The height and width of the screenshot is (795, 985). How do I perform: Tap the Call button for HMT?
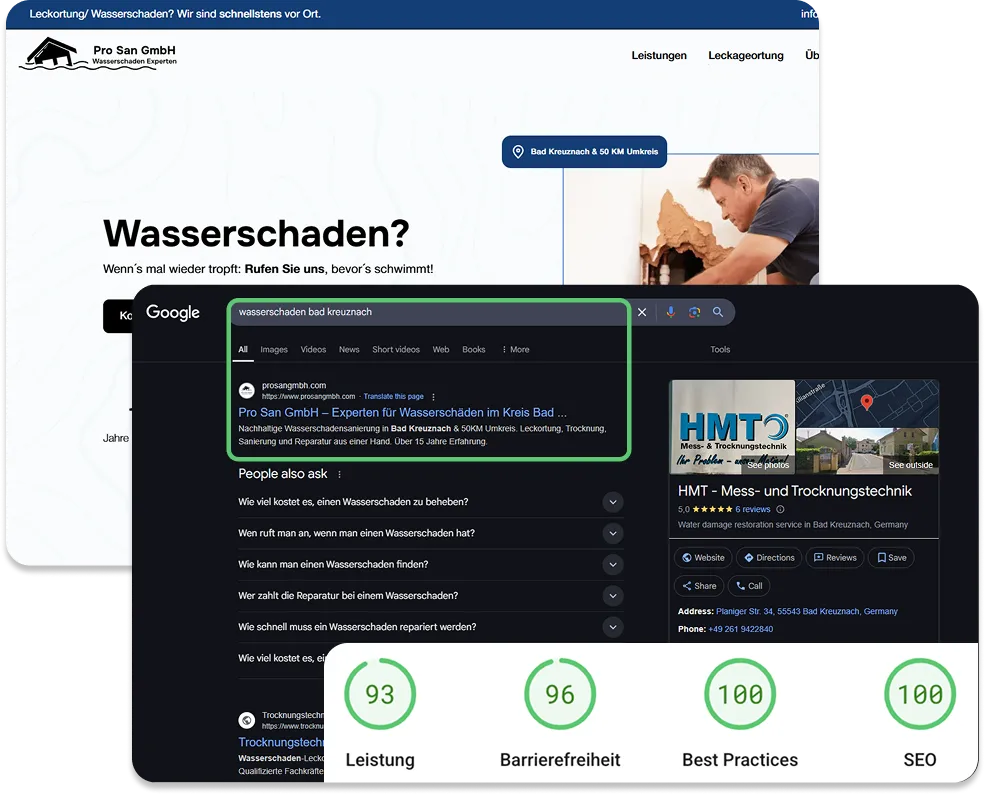tap(749, 585)
